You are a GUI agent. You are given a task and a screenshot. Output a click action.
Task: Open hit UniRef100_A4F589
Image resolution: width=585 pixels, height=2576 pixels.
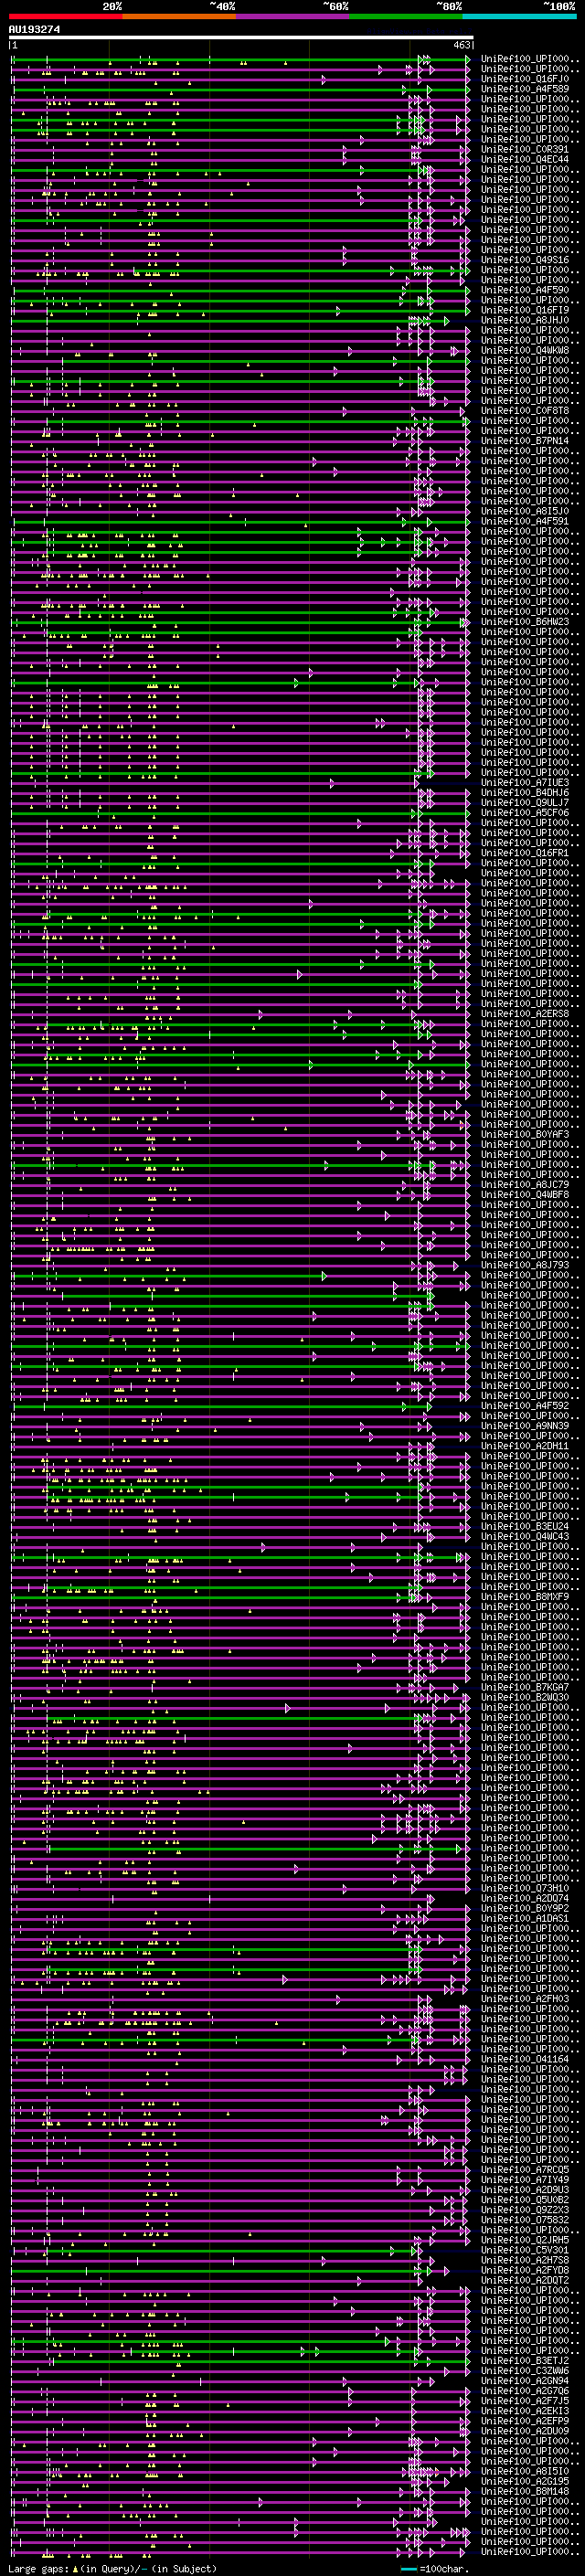524,89
